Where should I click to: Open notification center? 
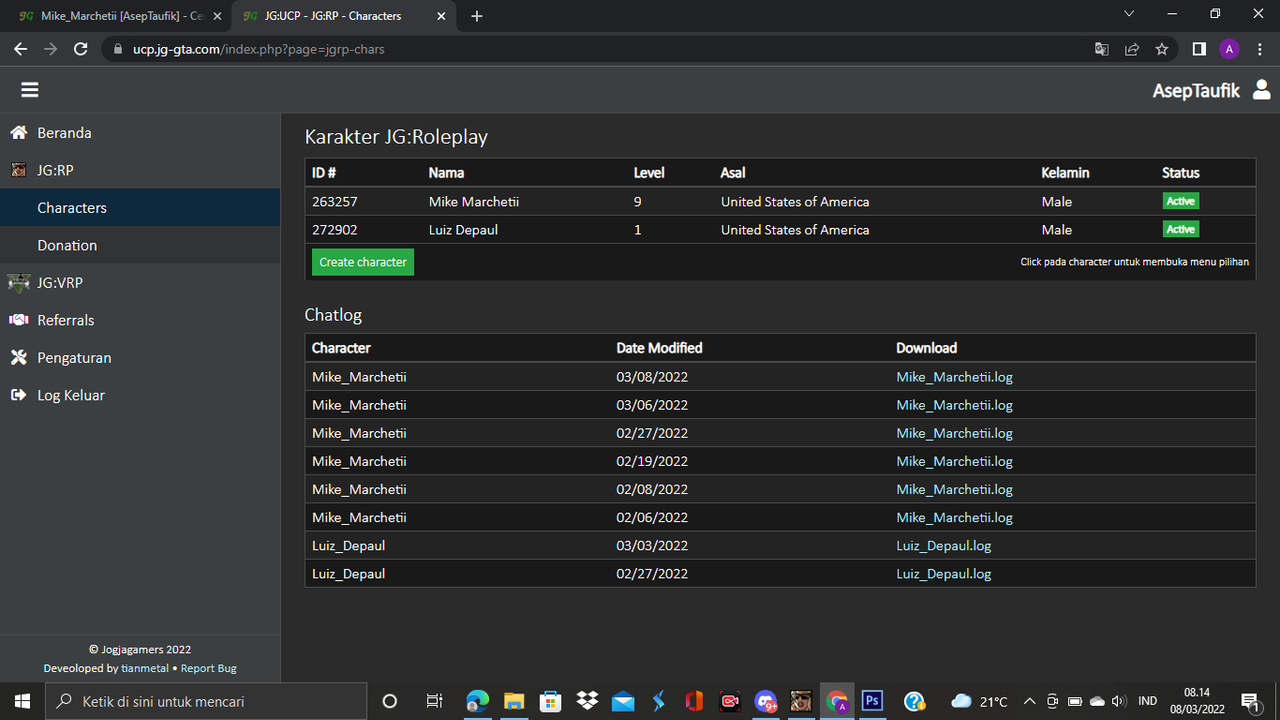point(1250,701)
